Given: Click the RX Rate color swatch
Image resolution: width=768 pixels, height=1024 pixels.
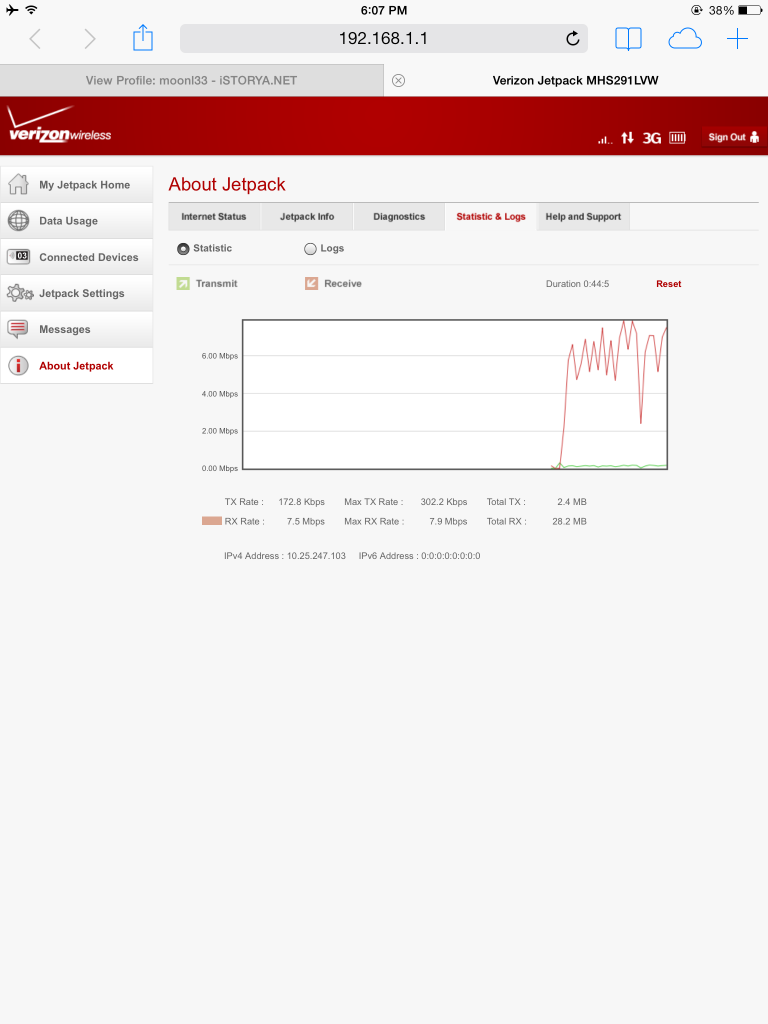Looking at the screenshot, I should [211, 521].
